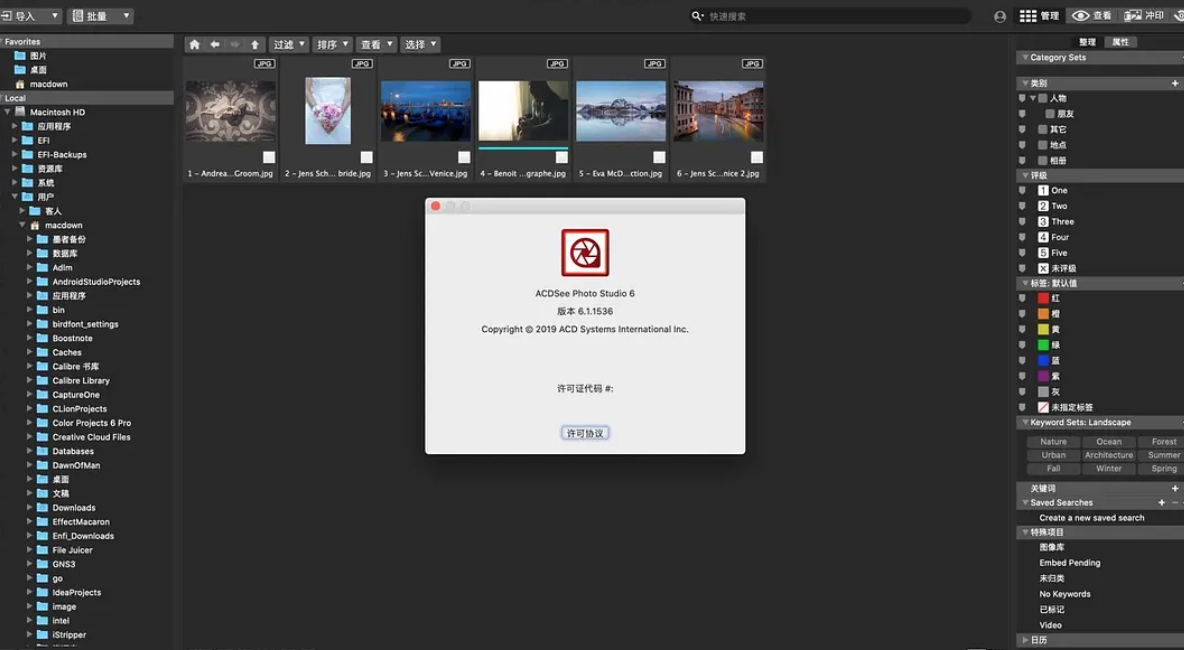Select rating Five icon

(x=1043, y=253)
